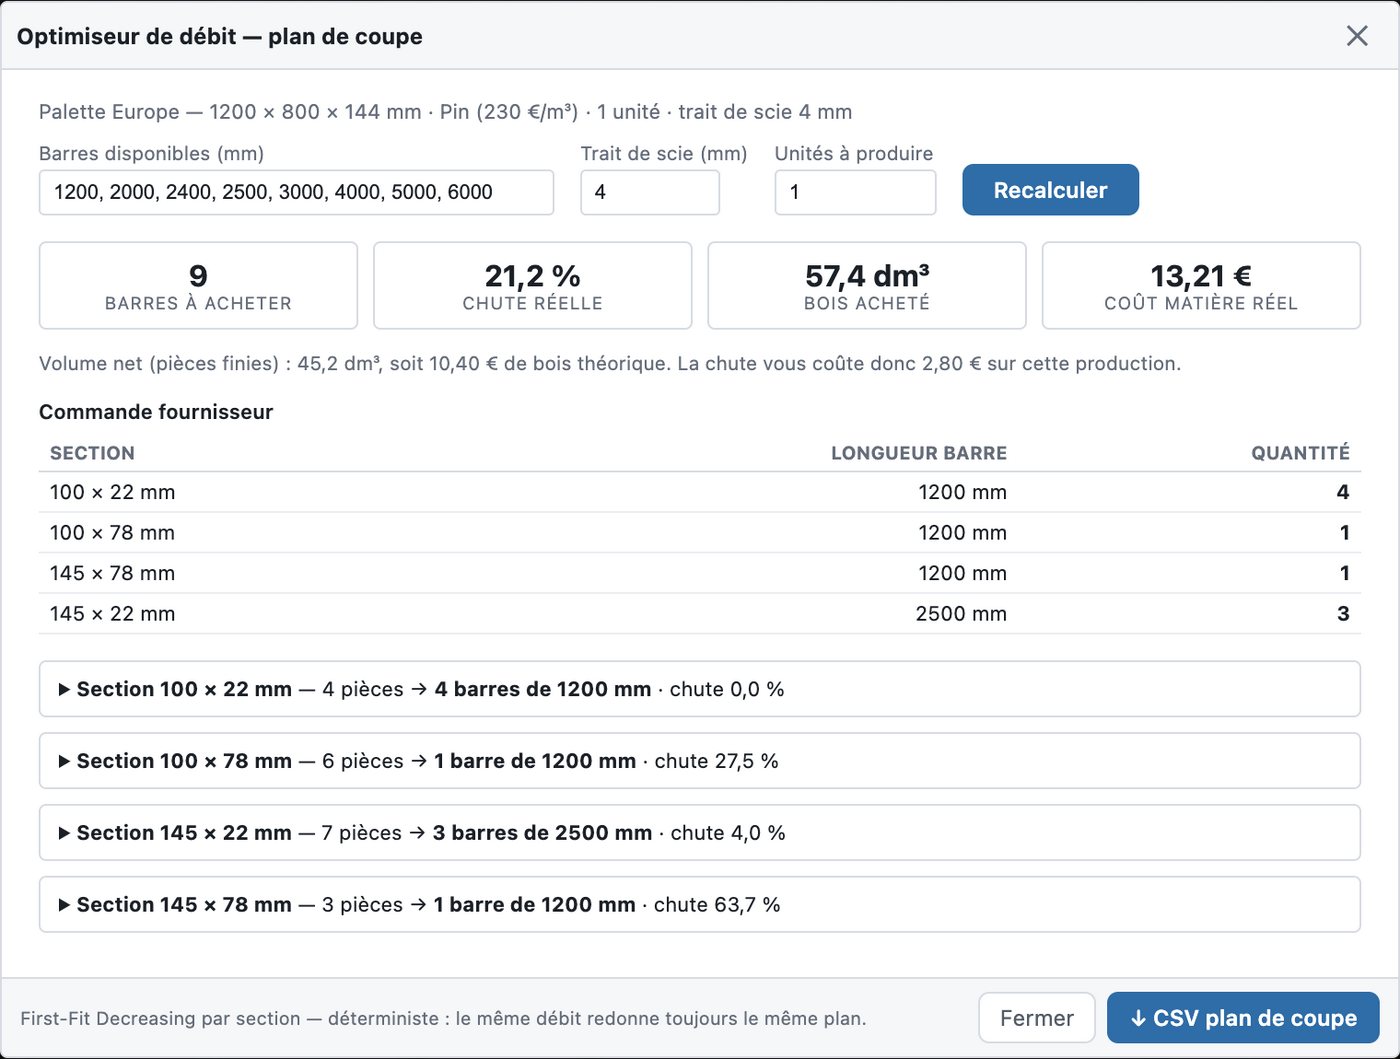1400x1059 pixels.
Task: Click the 2500 mm bar length cell
Action: pos(961,614)
